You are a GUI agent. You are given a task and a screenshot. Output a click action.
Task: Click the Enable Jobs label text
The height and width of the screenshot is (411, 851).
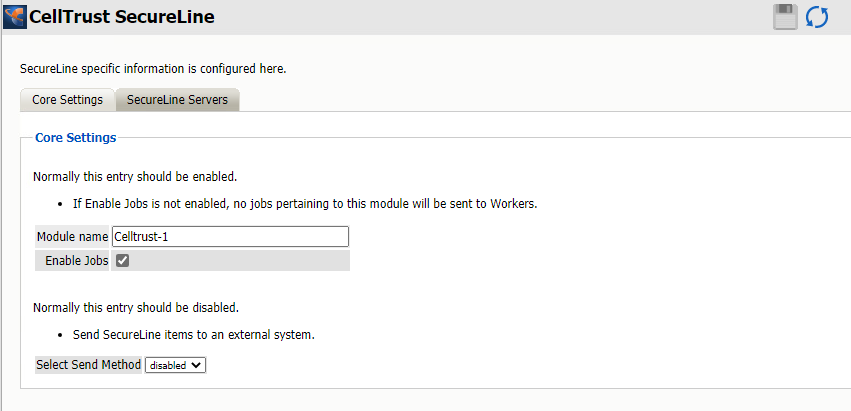pyautogui.click(x=75, y=261)
